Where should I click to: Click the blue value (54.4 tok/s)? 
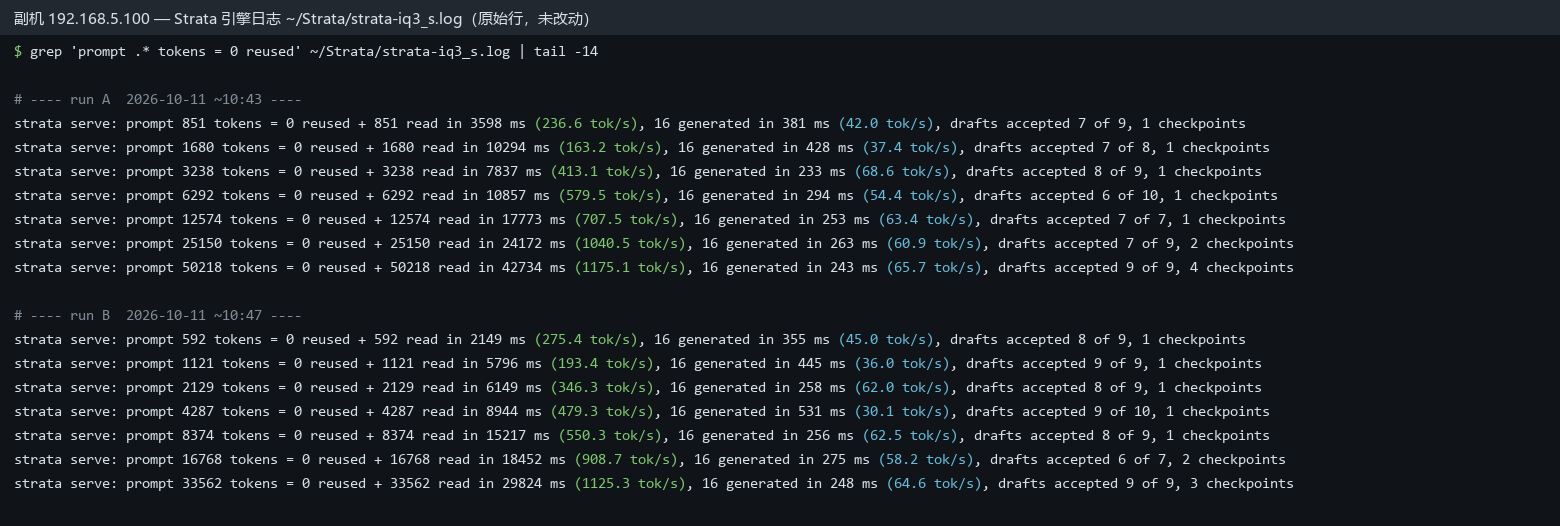point(910,196)
